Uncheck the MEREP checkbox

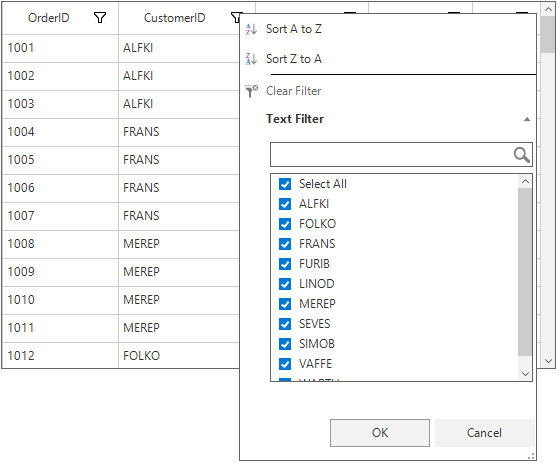click(285, 304)
